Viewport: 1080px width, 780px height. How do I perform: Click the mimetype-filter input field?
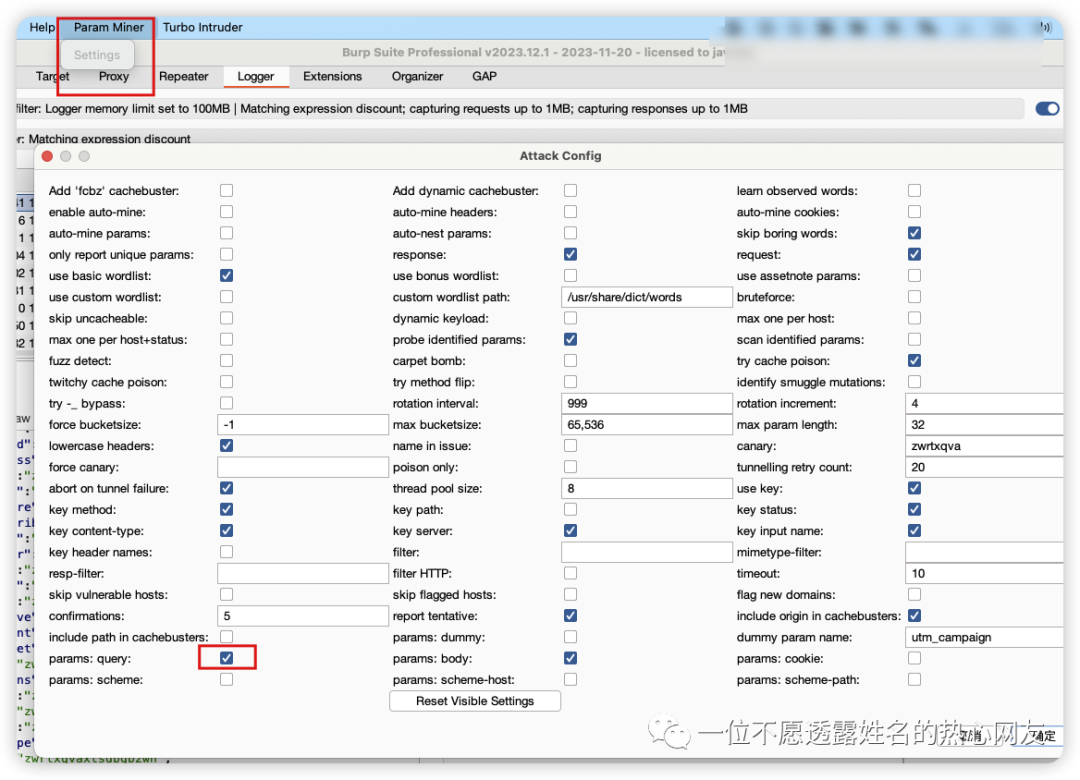coord(984,552)
